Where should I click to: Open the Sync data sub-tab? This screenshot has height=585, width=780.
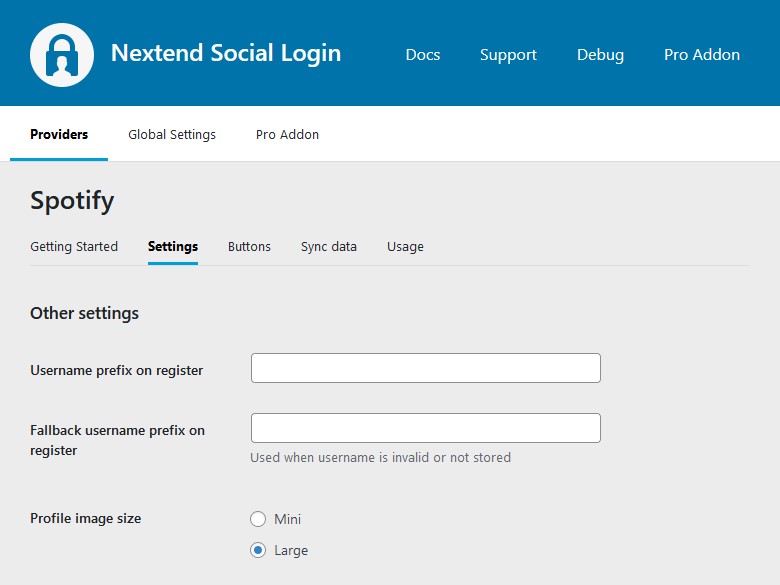[x=328, y=247]
